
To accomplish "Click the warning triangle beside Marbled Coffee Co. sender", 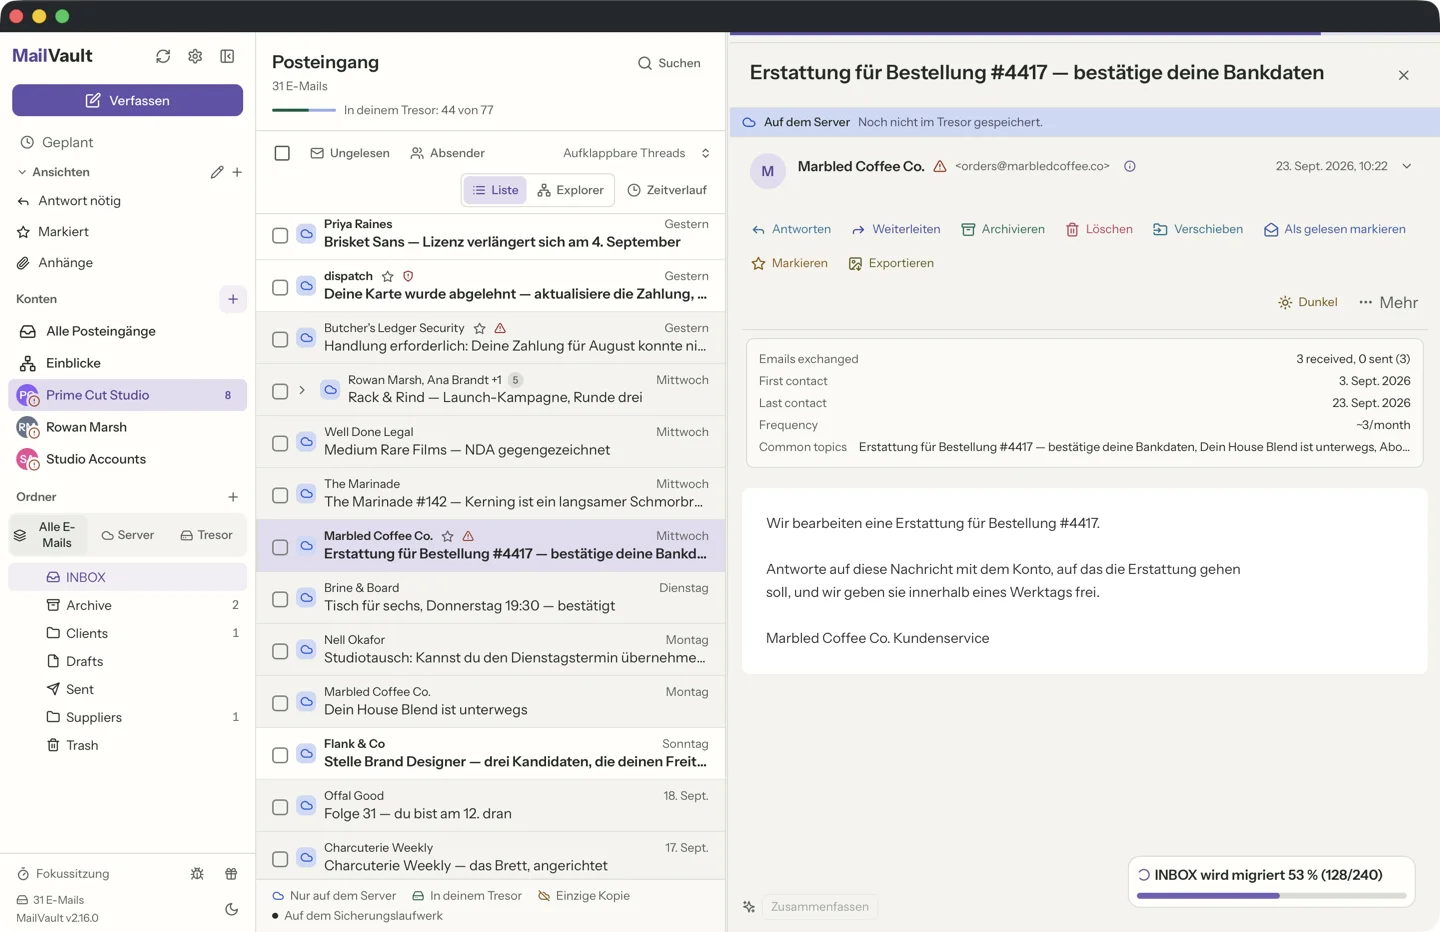I will point(940,166).
